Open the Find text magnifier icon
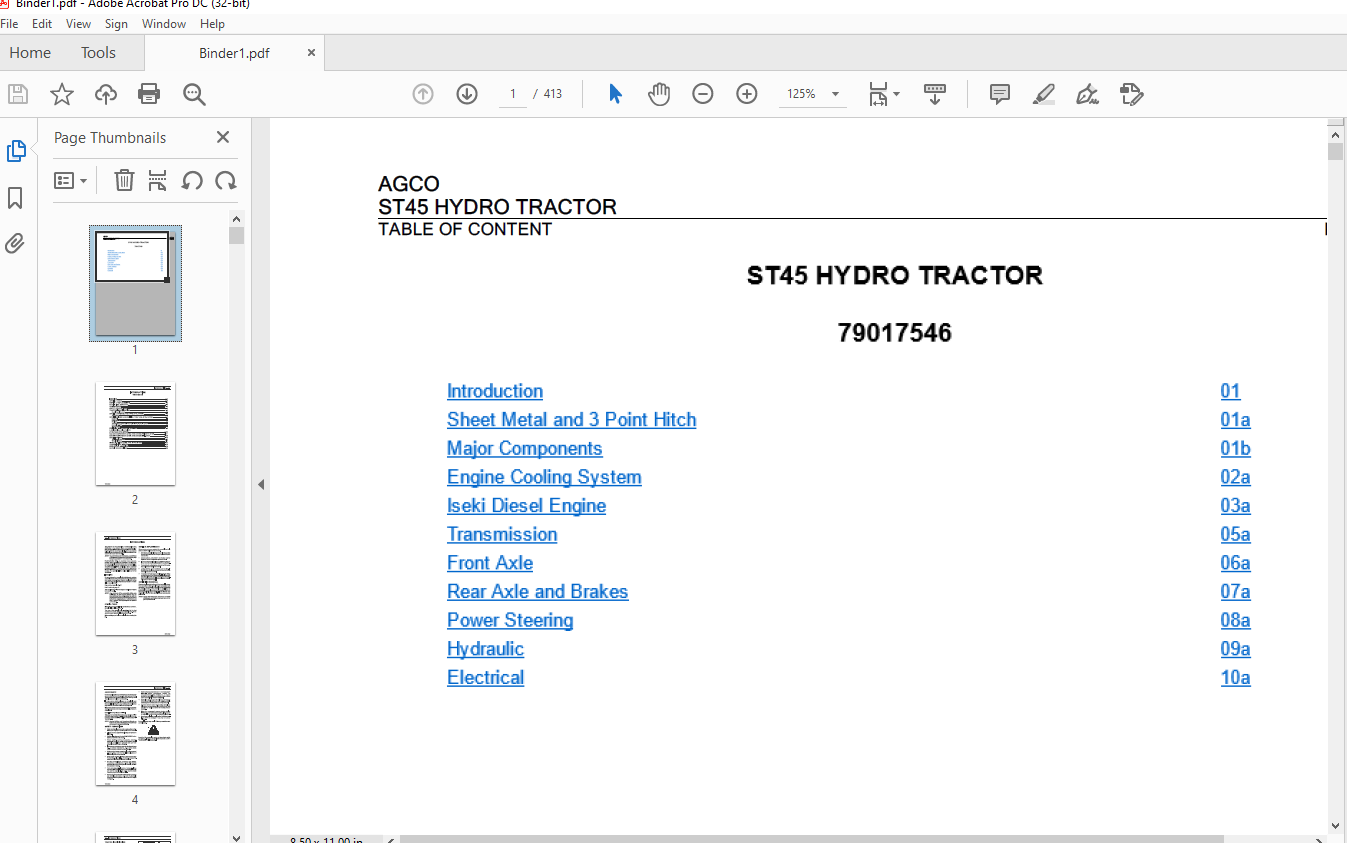 click(194, 94)
